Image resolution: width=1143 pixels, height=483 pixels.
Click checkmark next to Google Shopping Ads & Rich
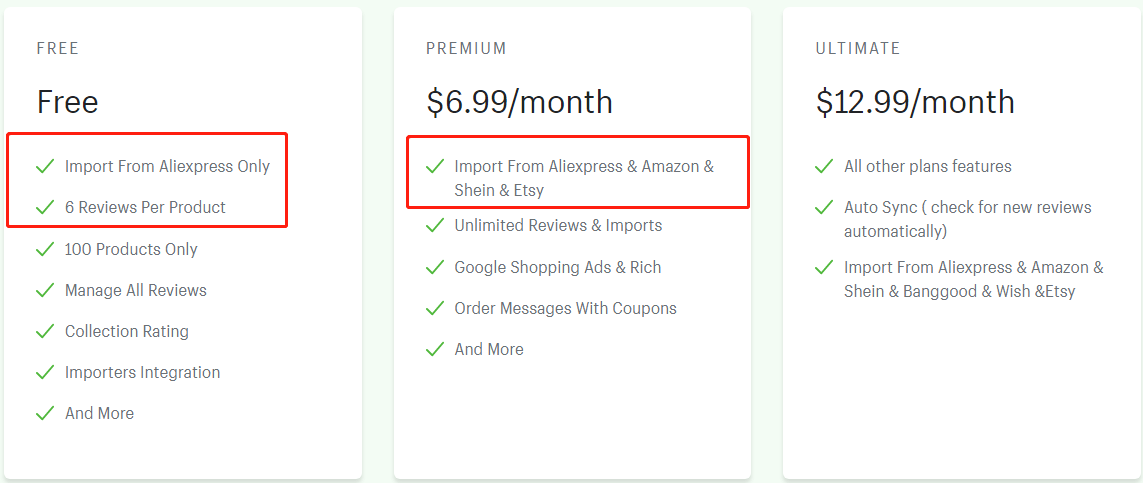pyautogui.click(x=435, y=267)
